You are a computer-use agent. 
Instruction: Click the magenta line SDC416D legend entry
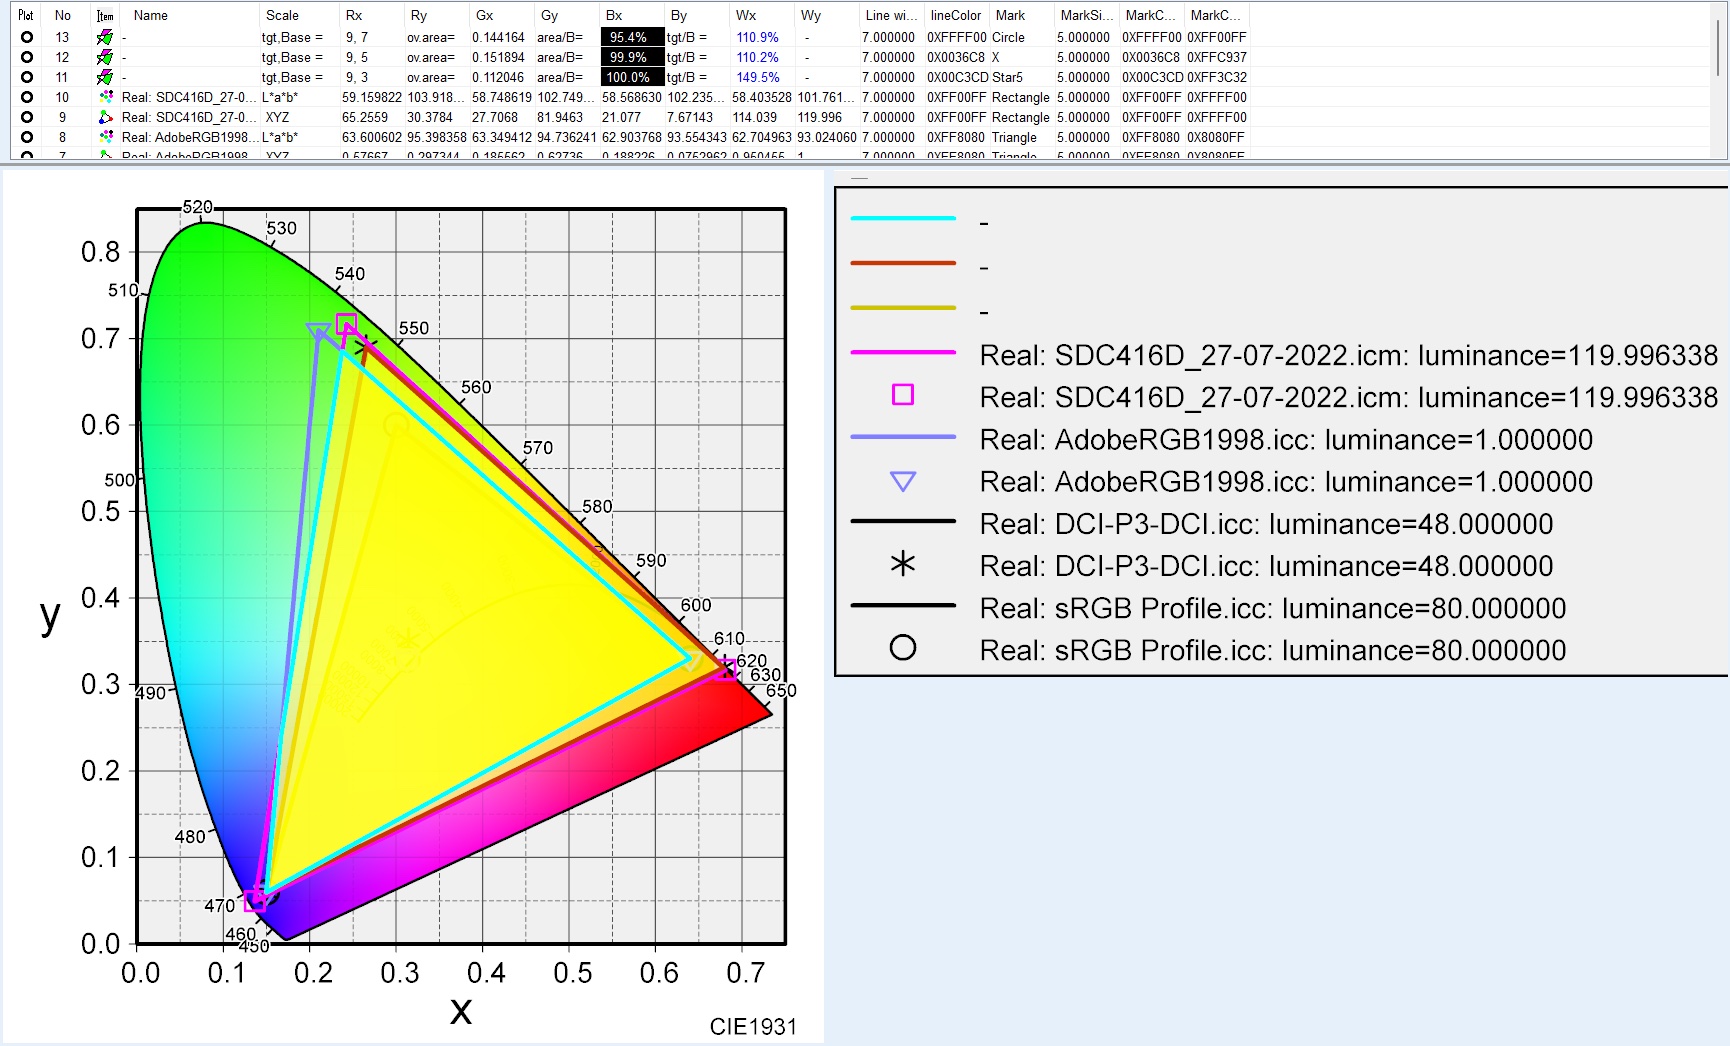903,352
